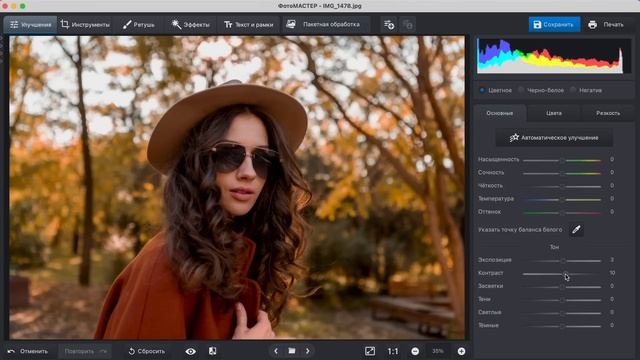The width and height of the screenshot is (640, 360).
Task: Go to the next photo arrow
Action: coord(307,351)
